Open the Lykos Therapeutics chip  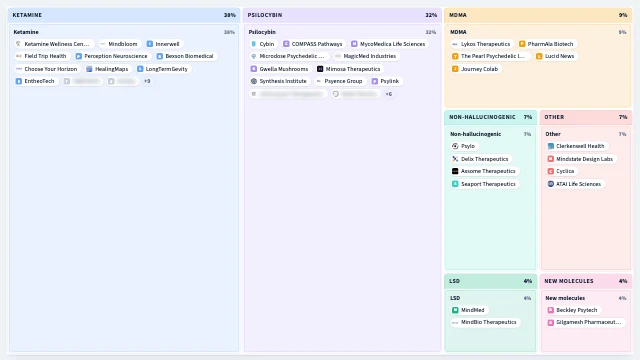(x=482, y=44)
